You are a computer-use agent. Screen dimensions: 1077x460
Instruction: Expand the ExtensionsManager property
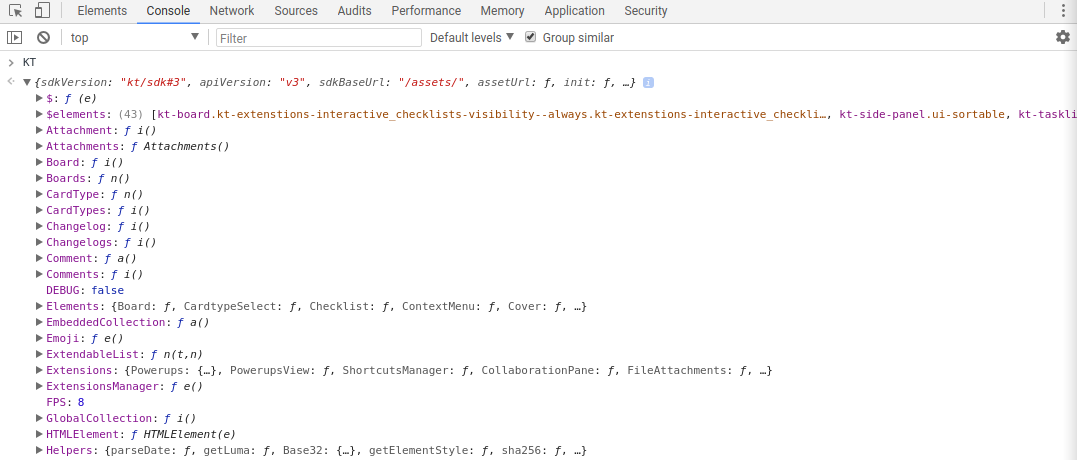click(40, 387)
